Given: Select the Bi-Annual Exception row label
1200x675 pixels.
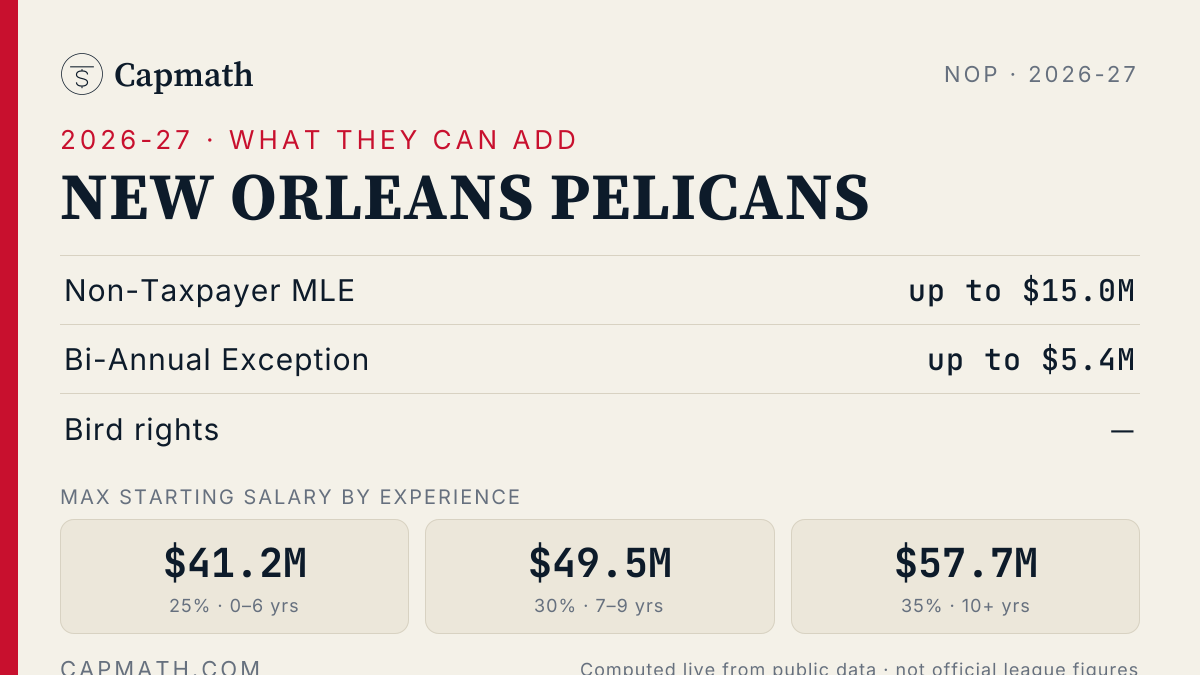Looking at the screenshot, I should [x=217, y=359].
